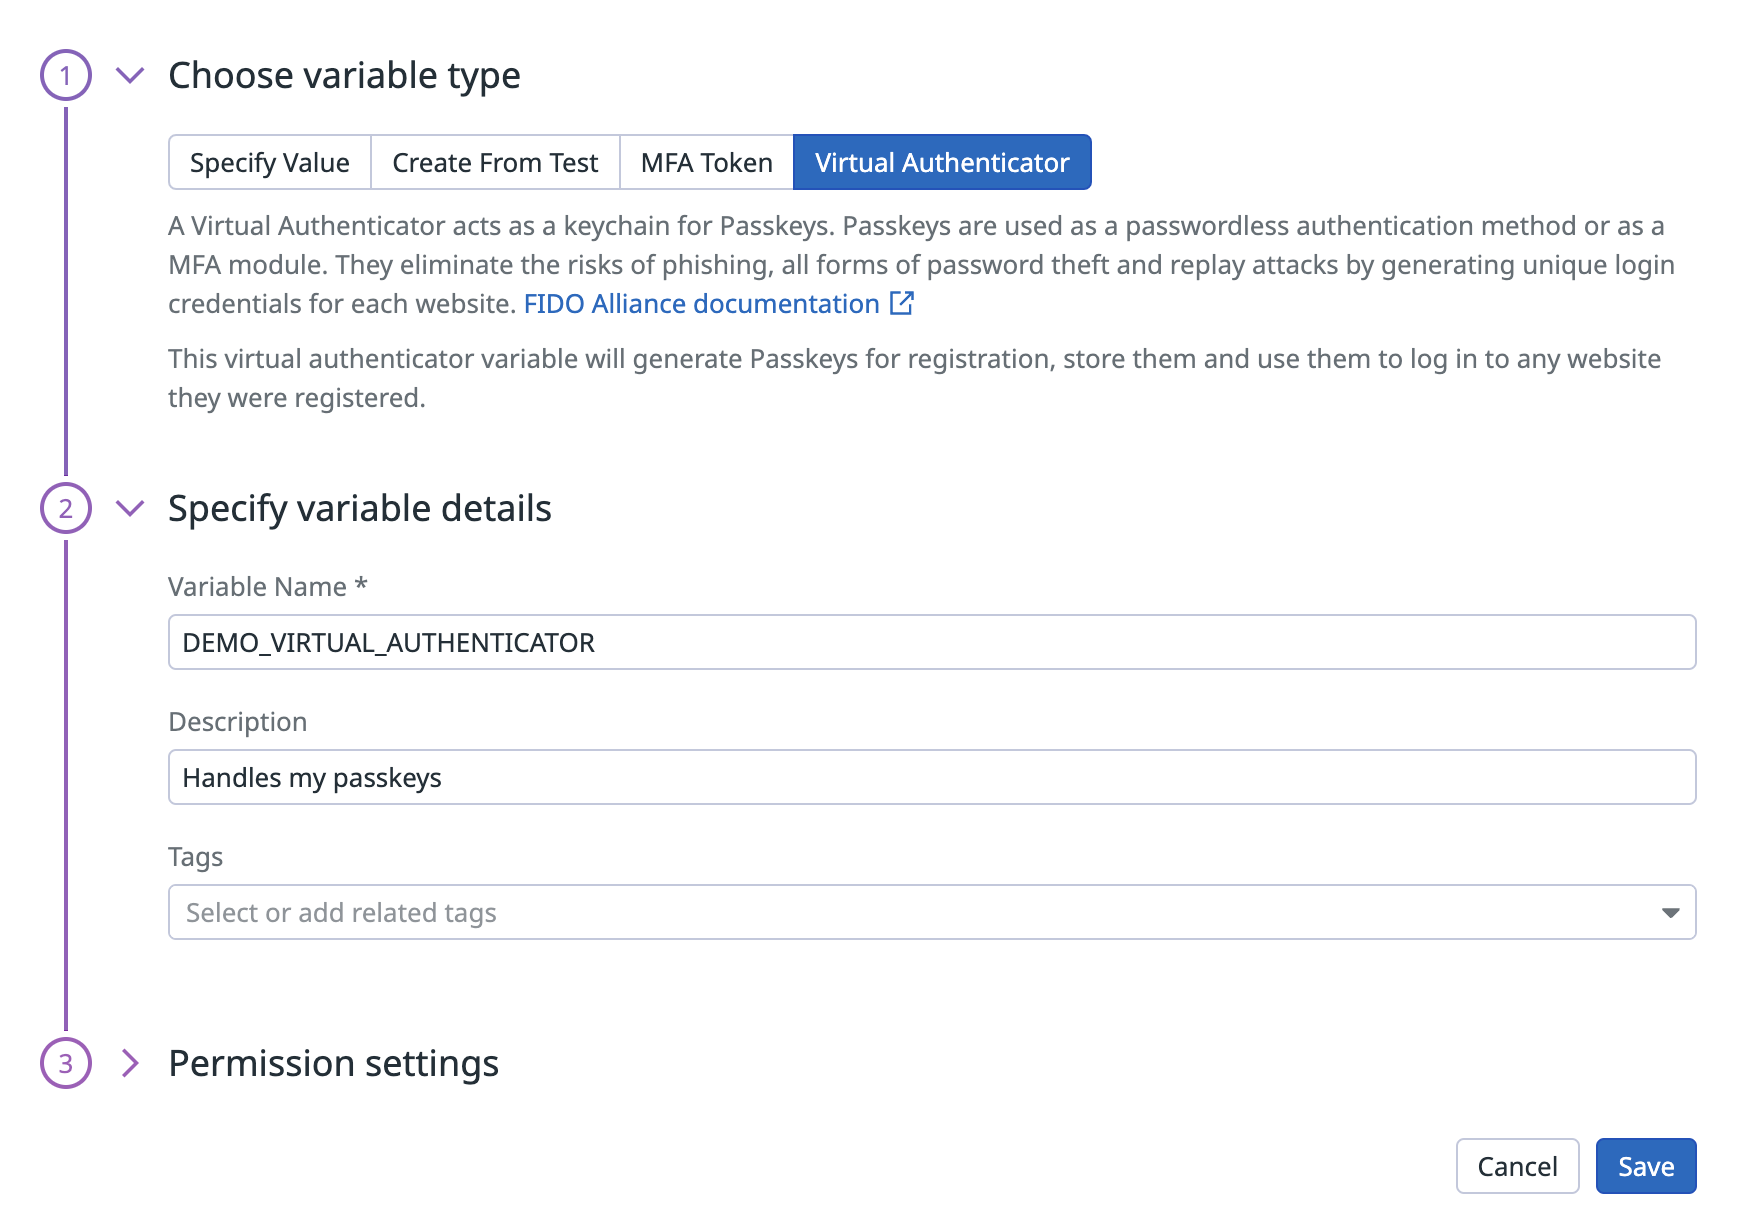Expand the Permission settings chevron
This screenshot has width=1742, height=1214.
pyautogui.click(x=130, y=1063)
